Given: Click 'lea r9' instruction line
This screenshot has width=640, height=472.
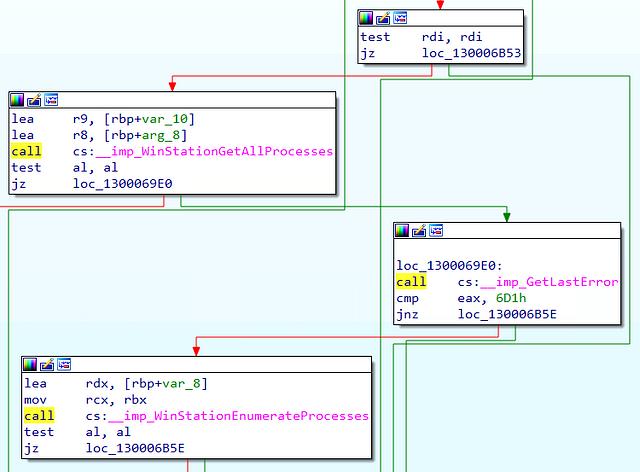Looking at the screenshot, I should coord(103,119).
